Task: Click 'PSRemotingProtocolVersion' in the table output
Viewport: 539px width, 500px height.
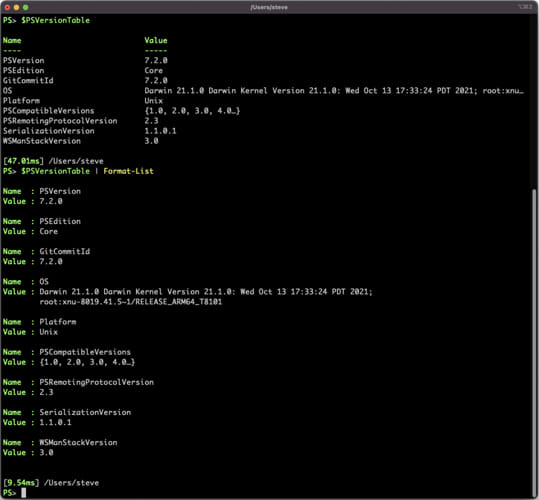Action: [x=60, y=121]
